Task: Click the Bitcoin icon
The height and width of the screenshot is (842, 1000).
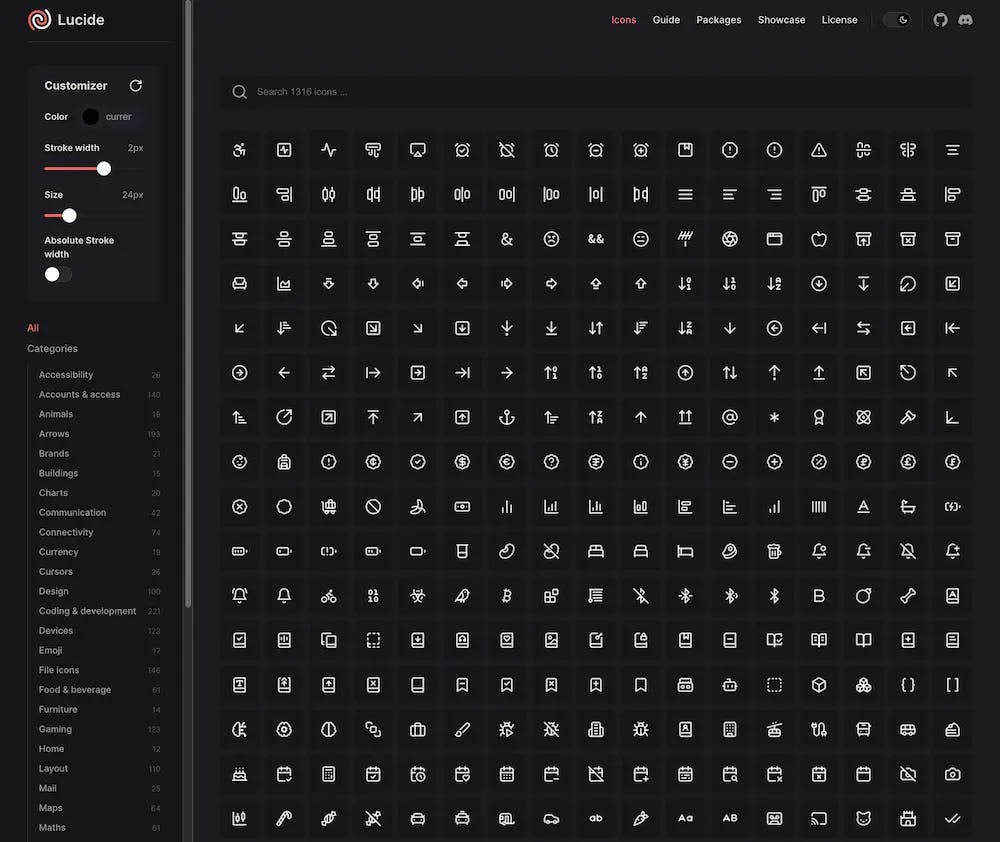Action: point(507,595)
